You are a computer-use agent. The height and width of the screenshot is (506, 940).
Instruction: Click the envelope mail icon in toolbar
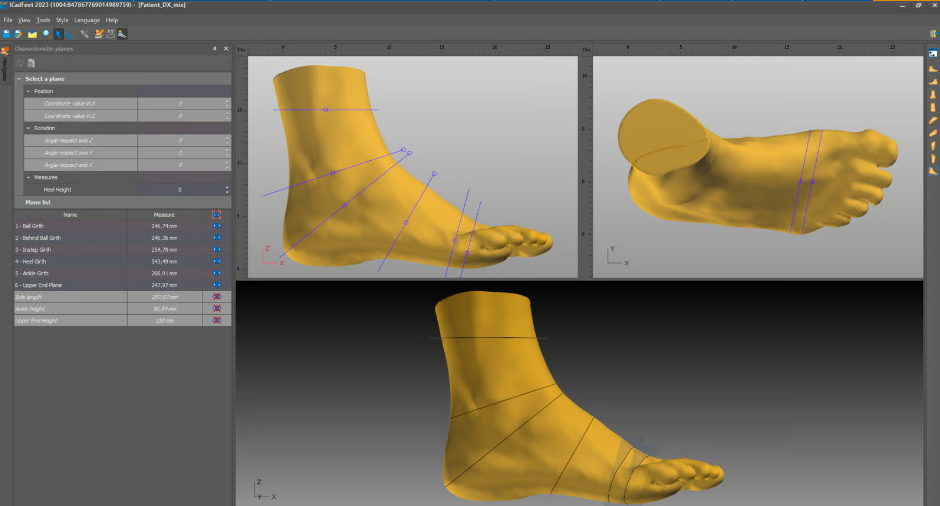[32, 34]
